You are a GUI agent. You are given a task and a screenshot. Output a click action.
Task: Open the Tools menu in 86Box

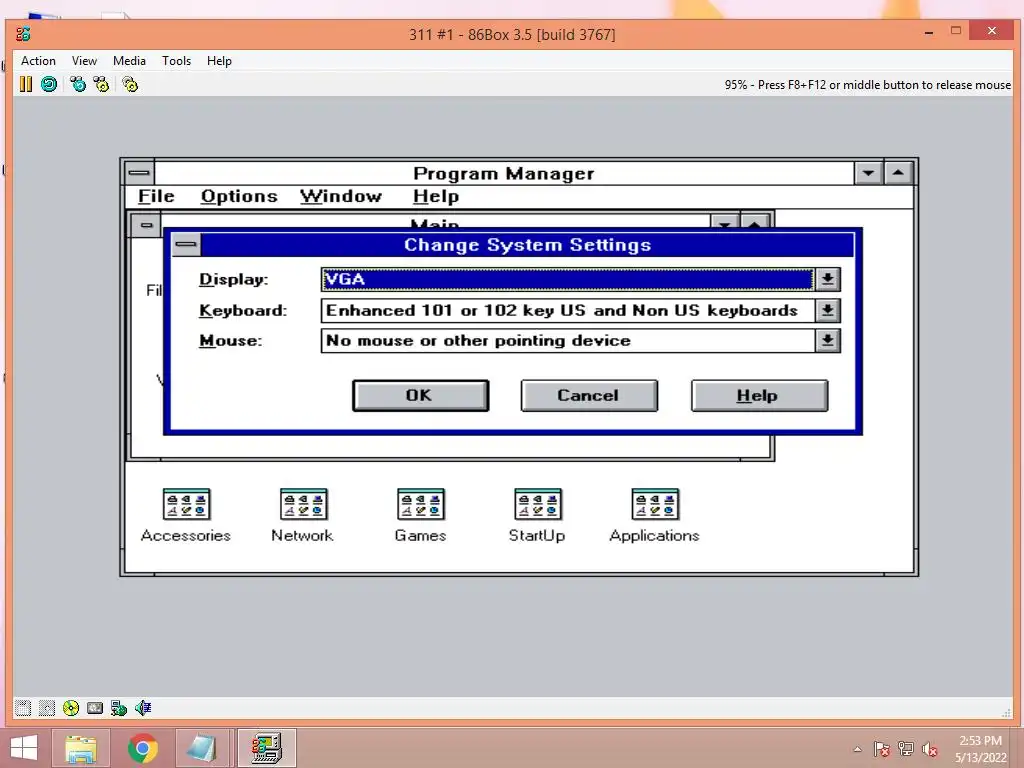point(176,61)
